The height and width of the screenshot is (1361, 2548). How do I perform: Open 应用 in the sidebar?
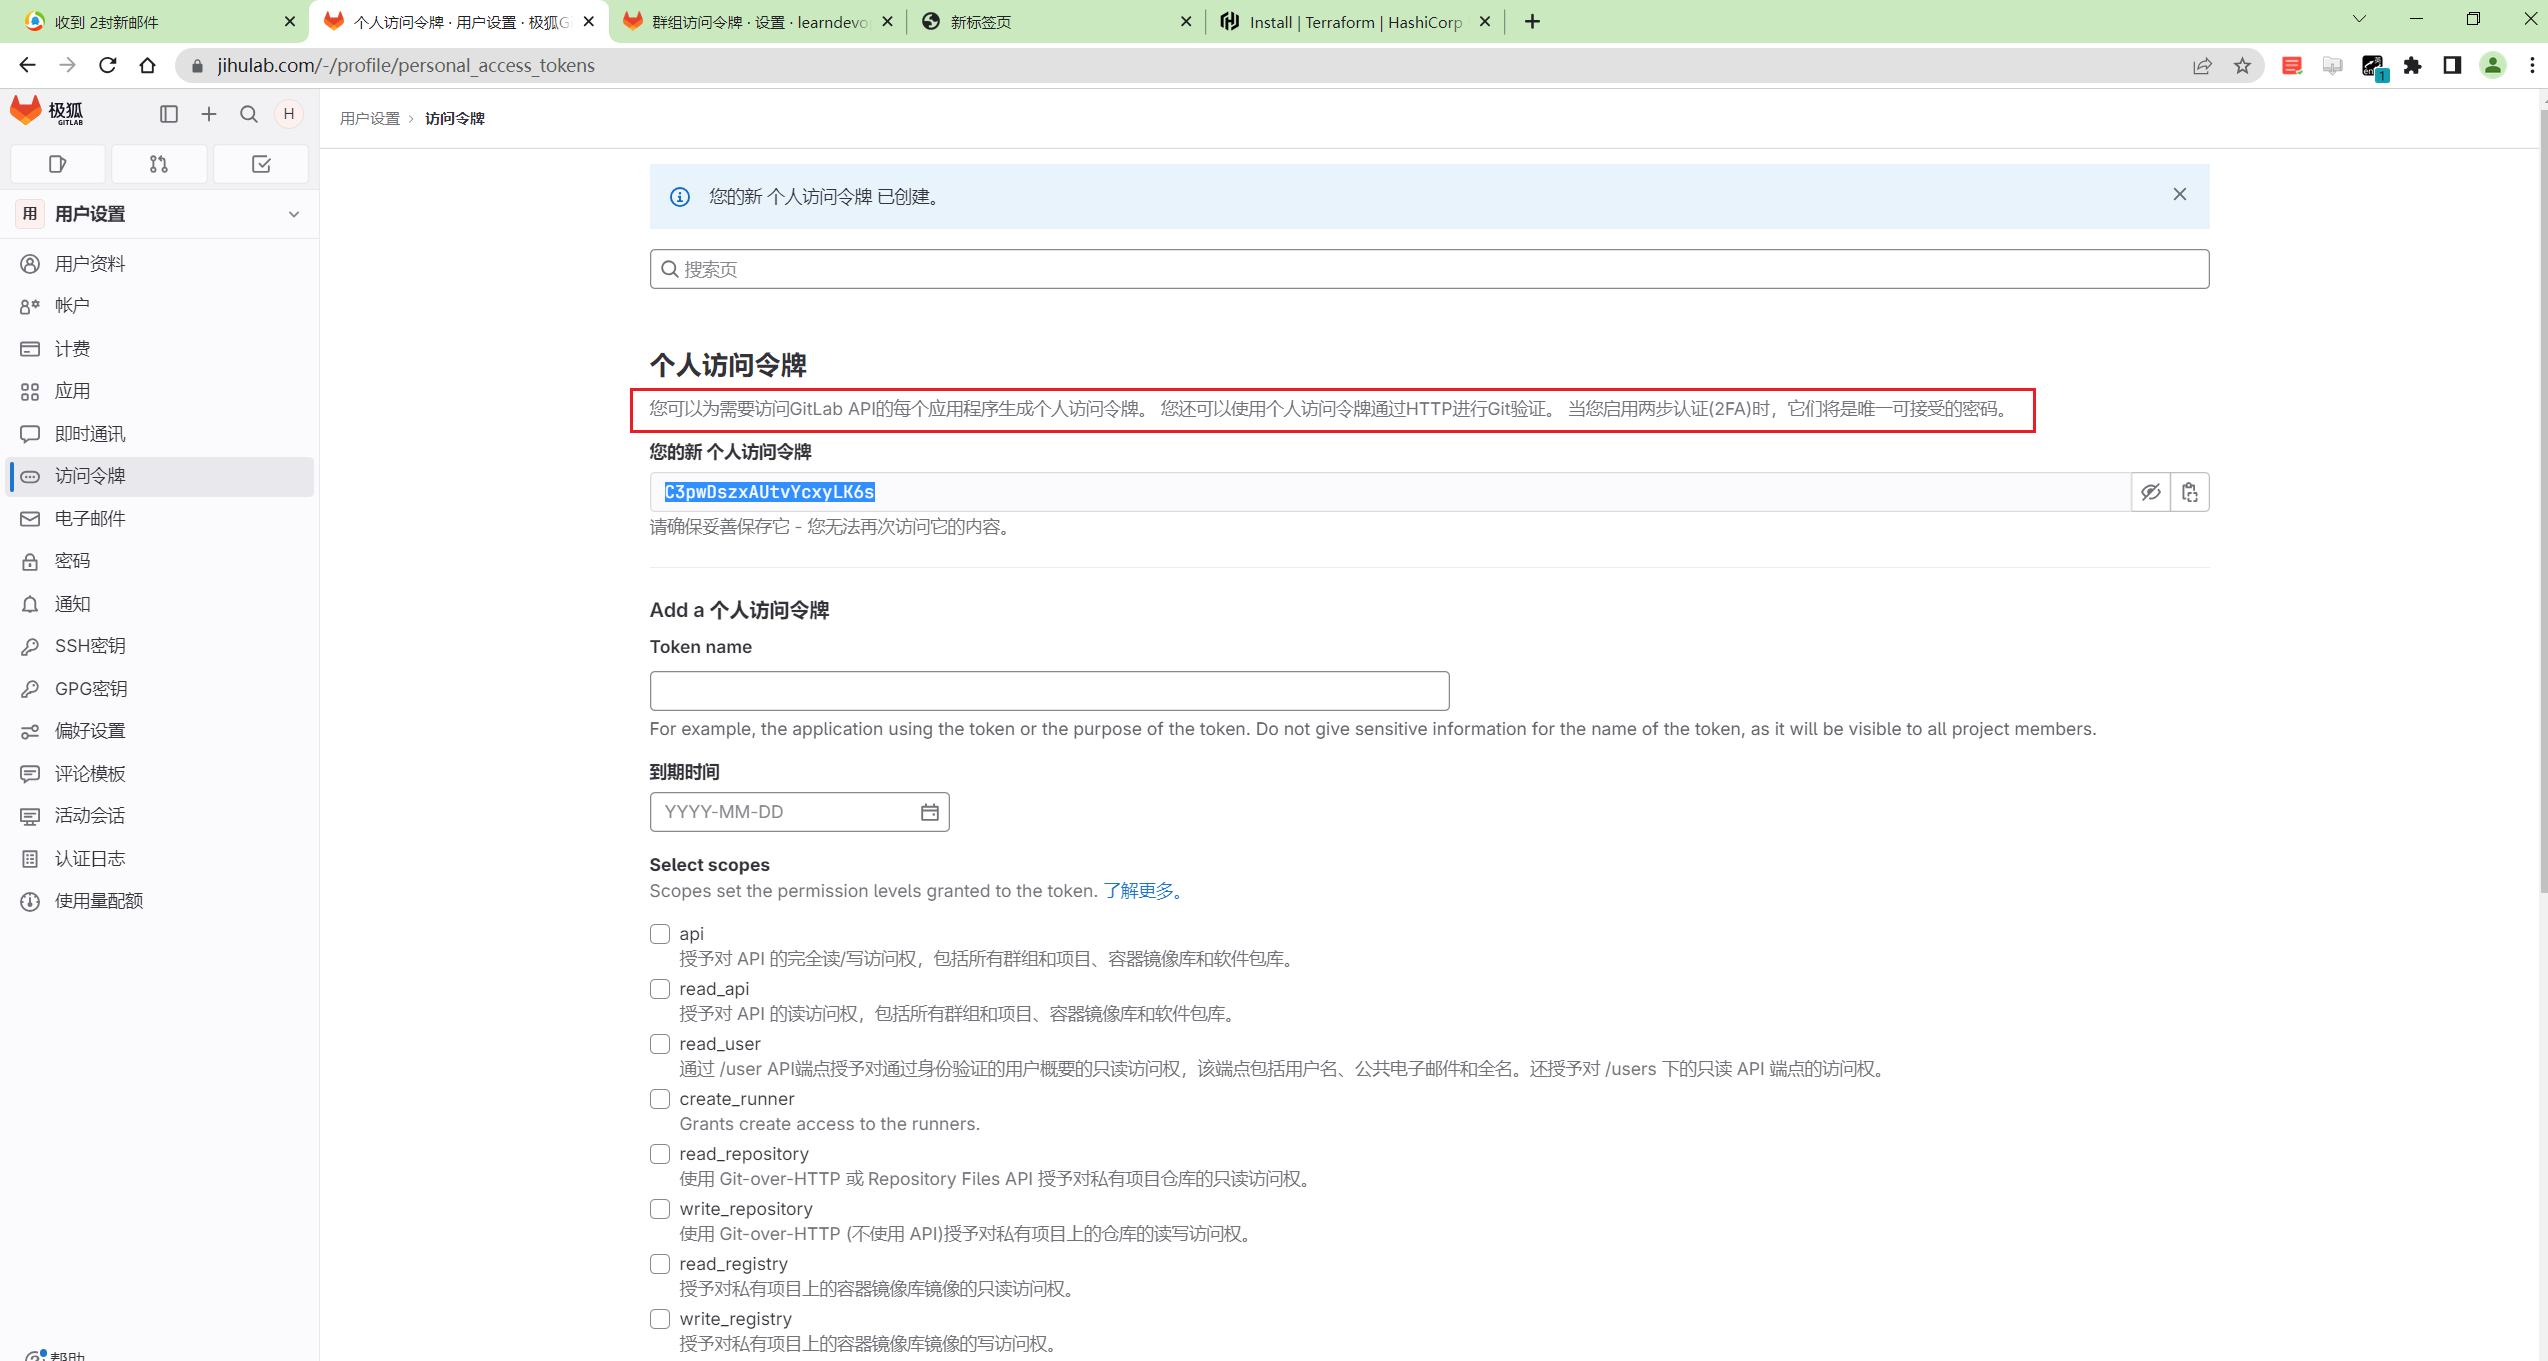pos(160,391)
